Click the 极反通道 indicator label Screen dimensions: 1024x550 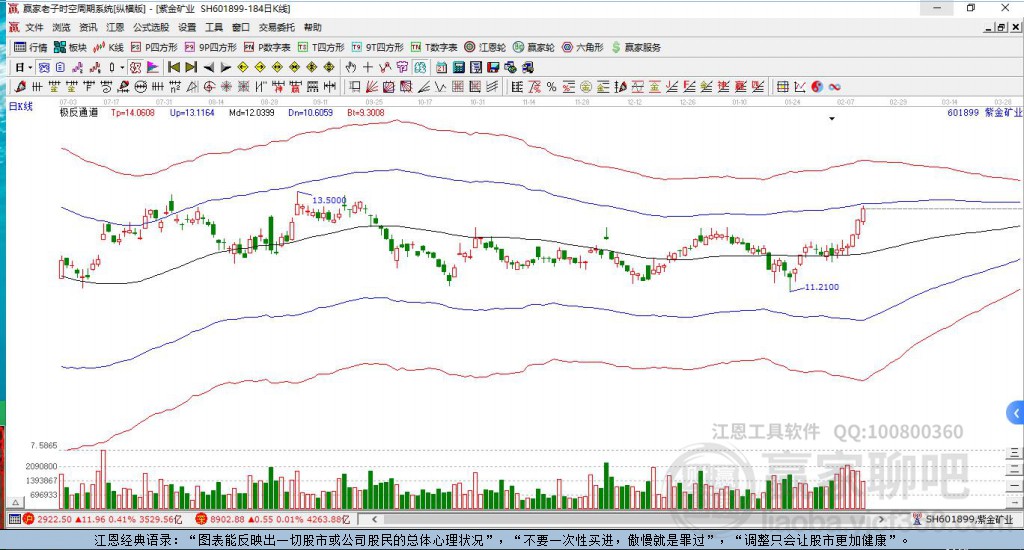coord(79,112)
